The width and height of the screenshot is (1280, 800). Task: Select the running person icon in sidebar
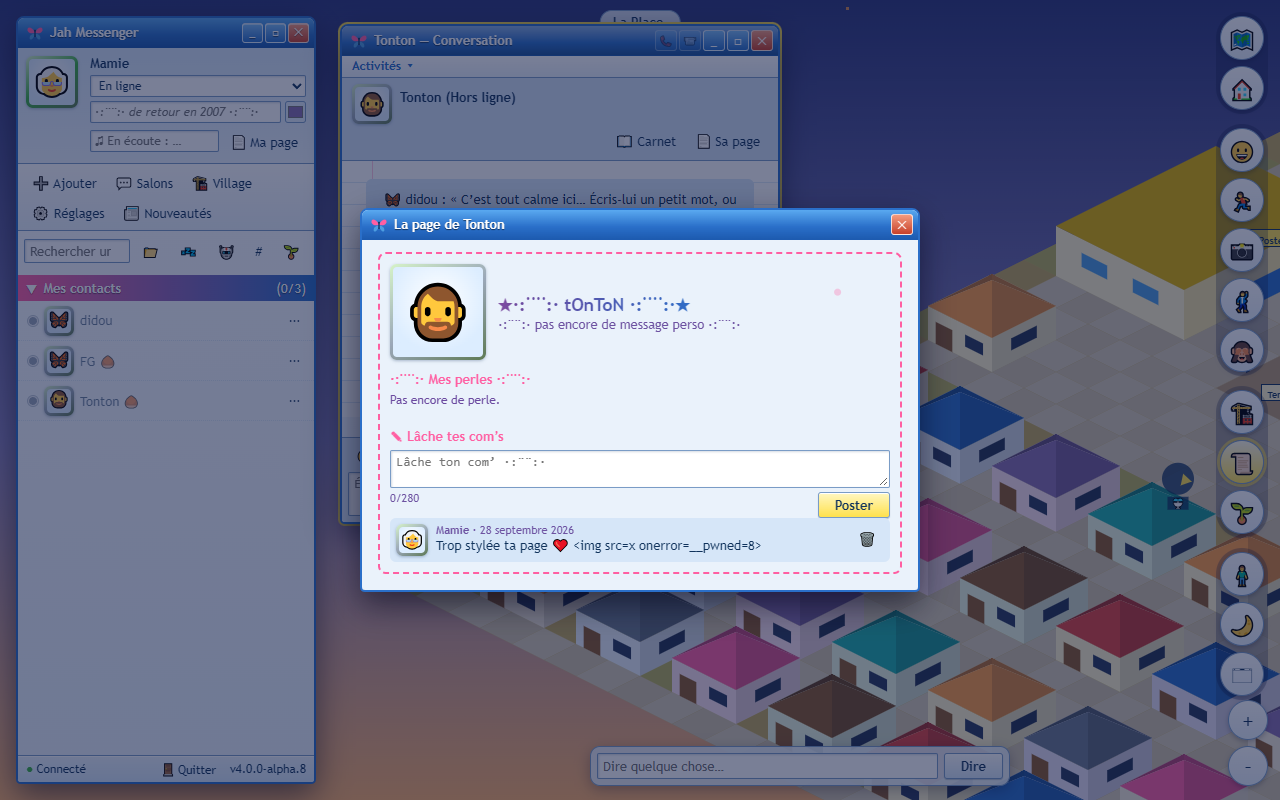pos(1242,201)
